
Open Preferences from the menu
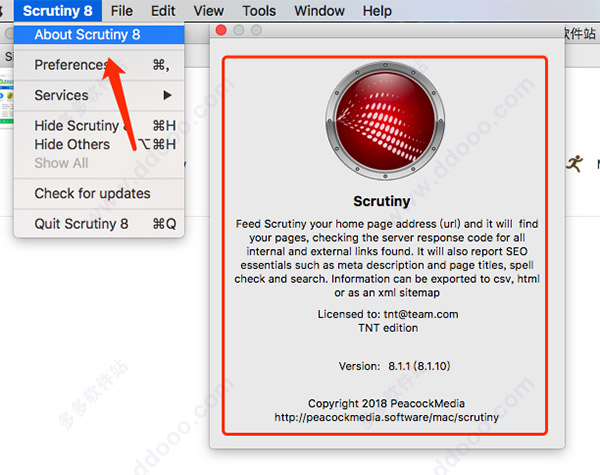tap(99, 65)
